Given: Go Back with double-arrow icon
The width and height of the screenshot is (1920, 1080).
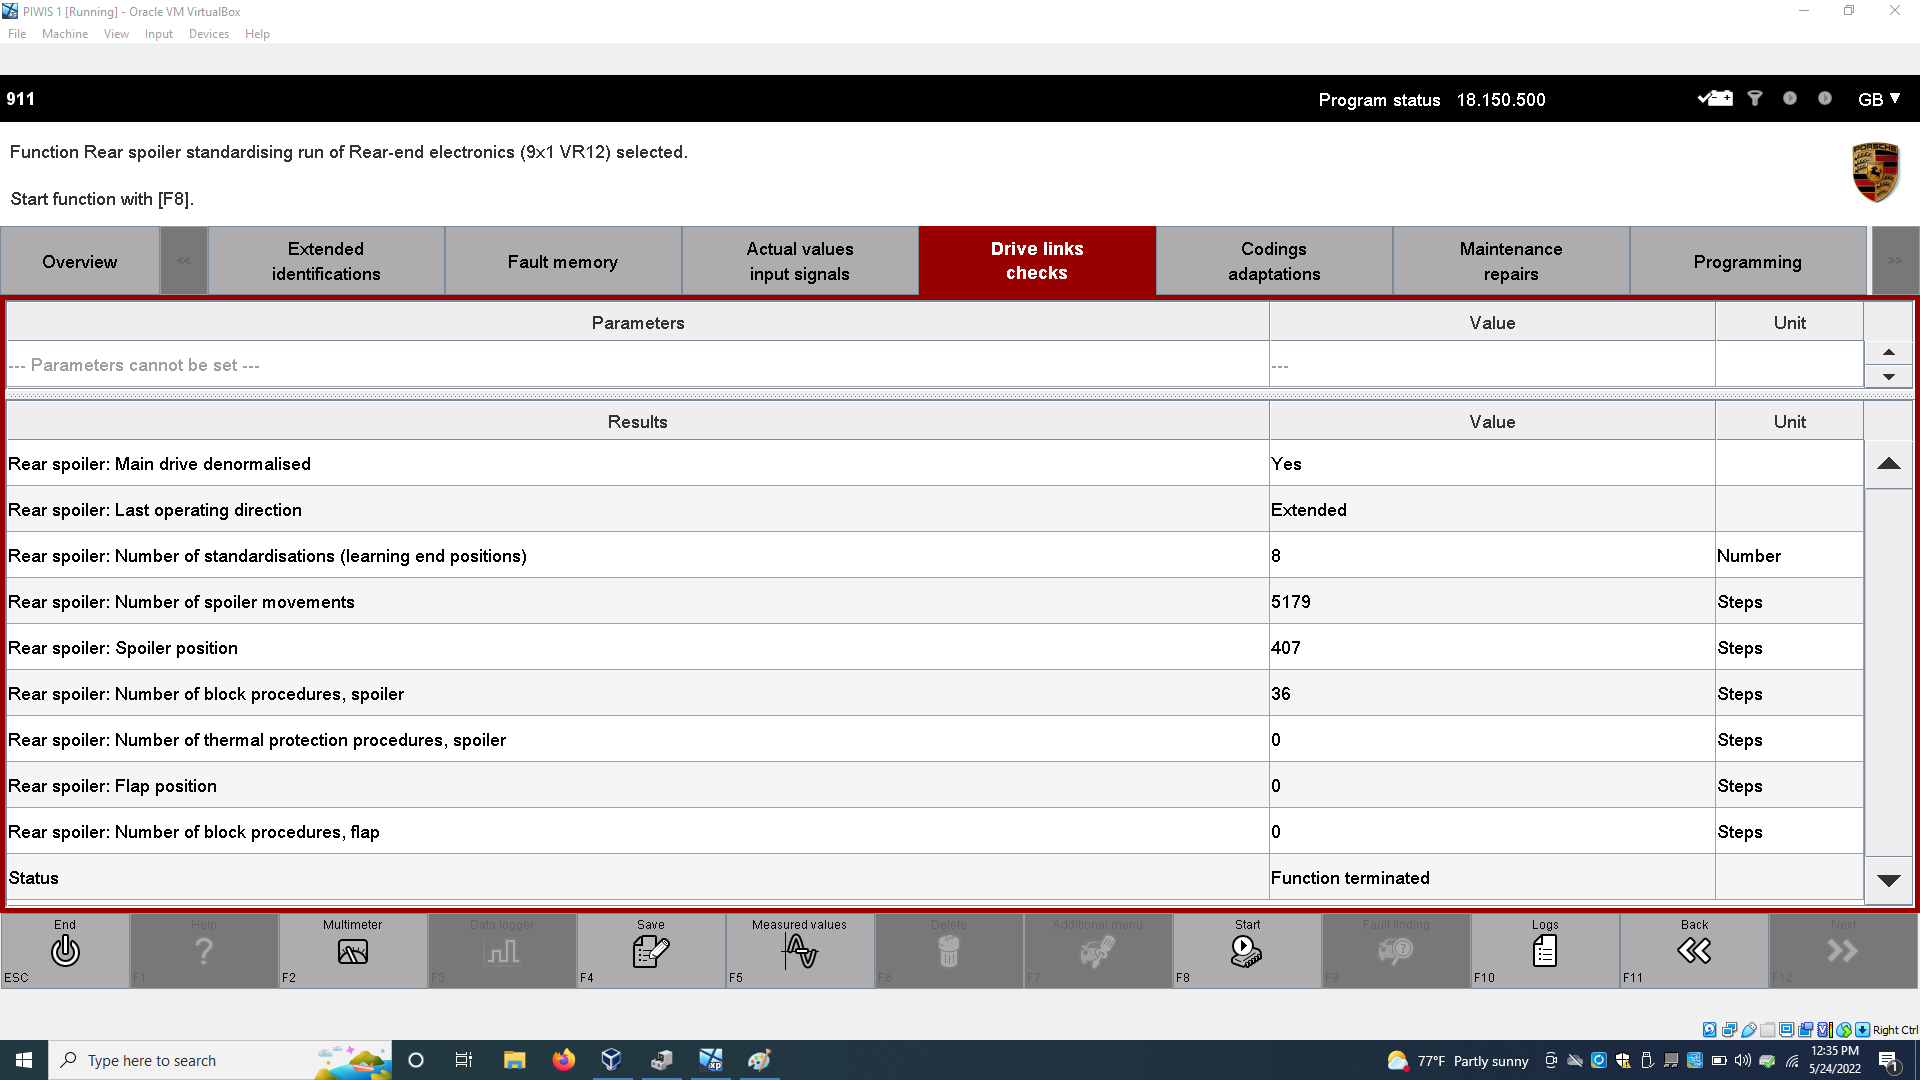Looking at the screenshot, I should click(1693, 951).
